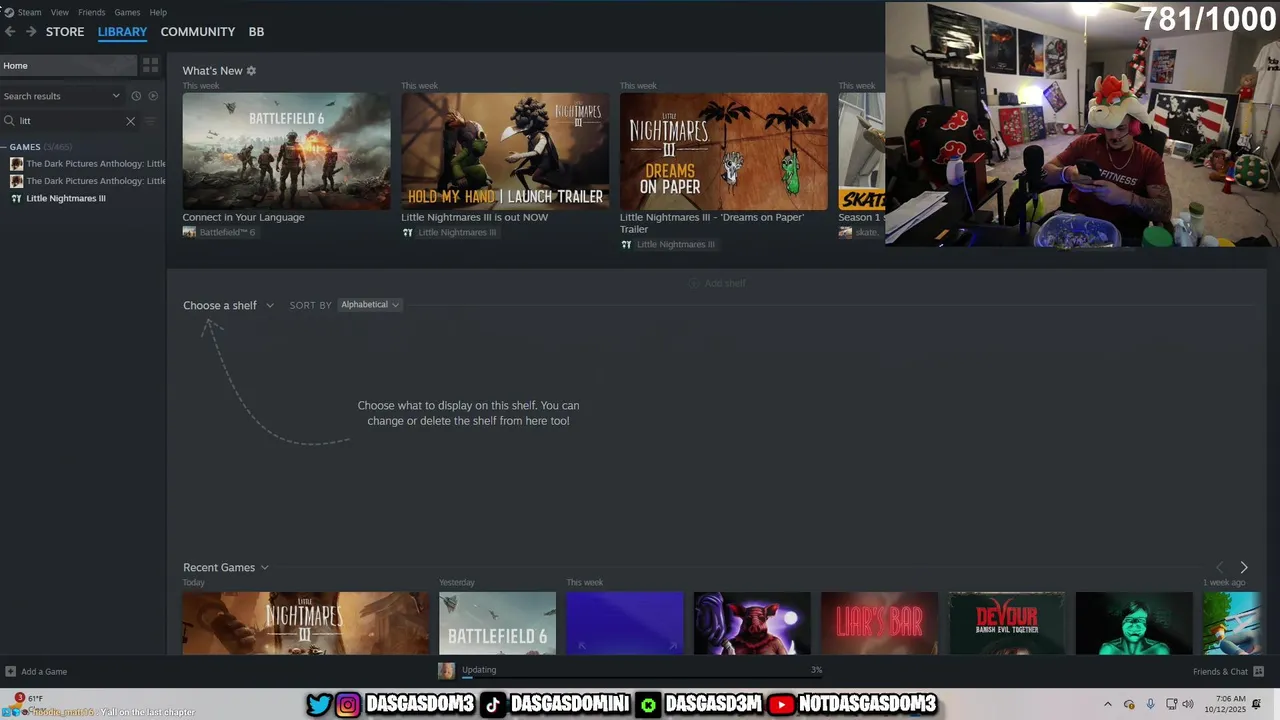1280x720 pixels.
Task: Select Little Nightmares III in sidebar
Action: click(66, 198)
